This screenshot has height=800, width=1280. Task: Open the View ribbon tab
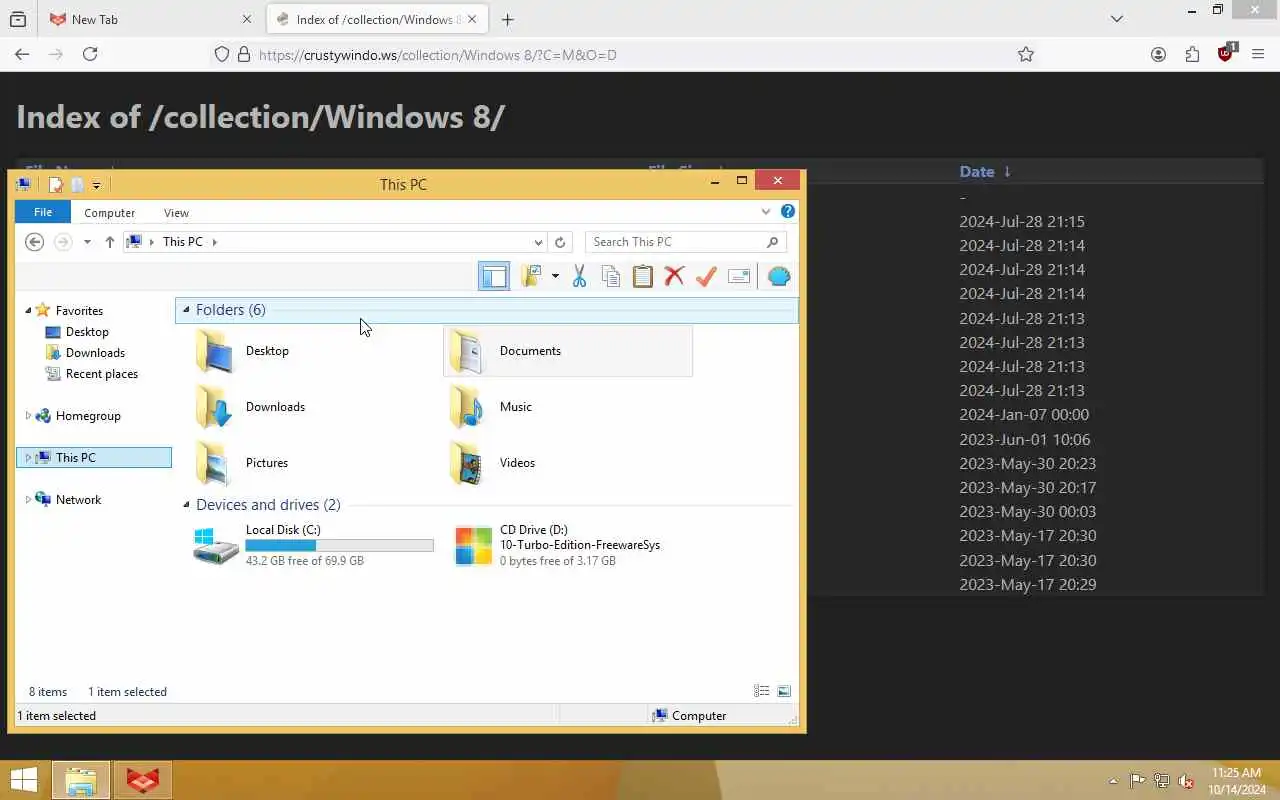pos(176,212)
